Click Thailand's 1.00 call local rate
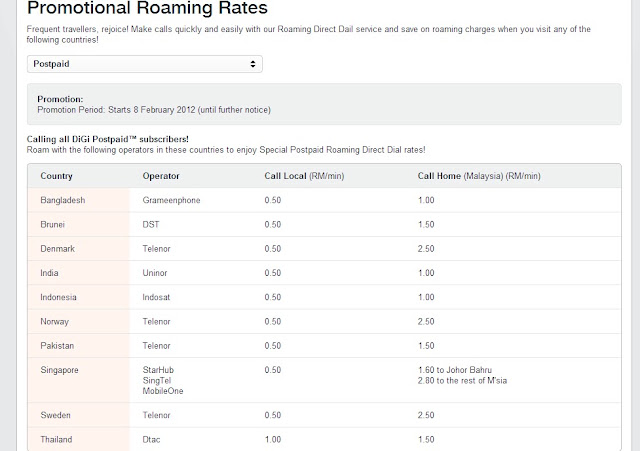Viewport: 640px width, 451px height. 273,440
